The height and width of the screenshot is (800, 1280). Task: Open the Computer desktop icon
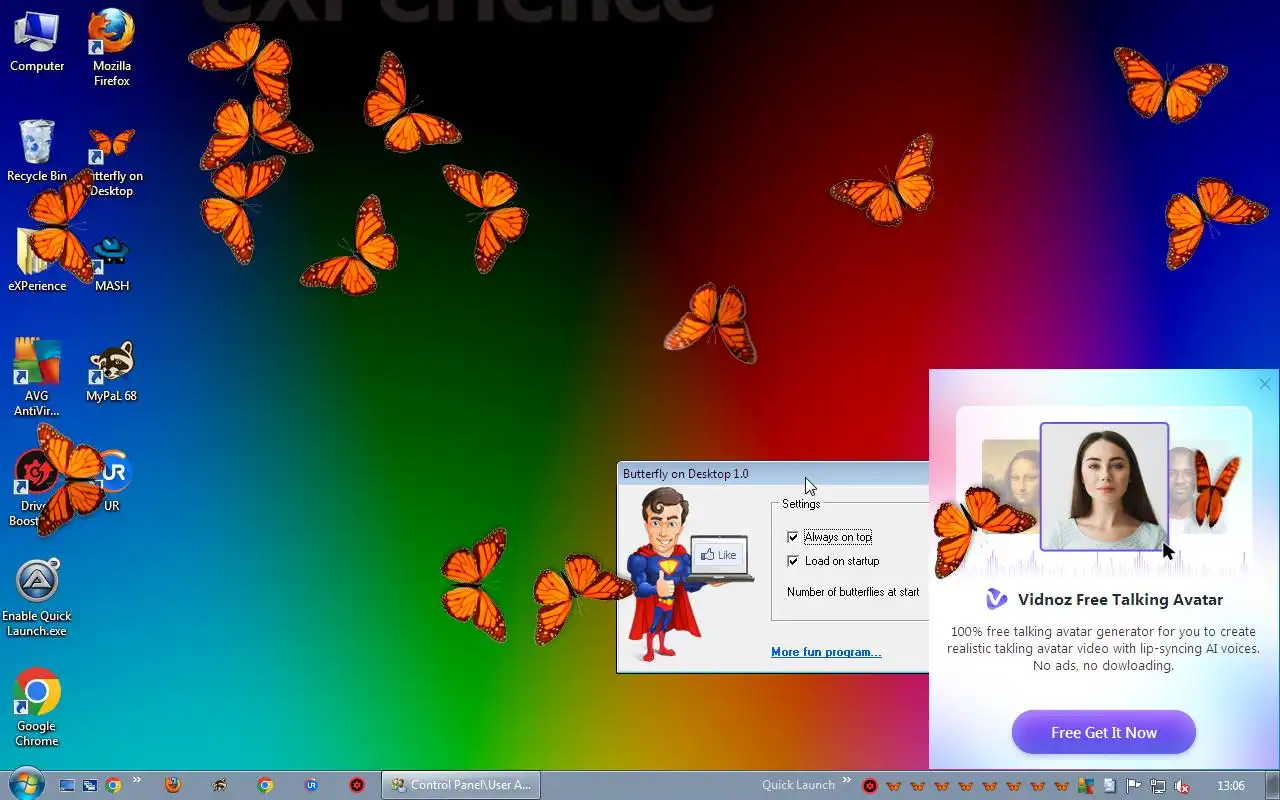[37, 40]
